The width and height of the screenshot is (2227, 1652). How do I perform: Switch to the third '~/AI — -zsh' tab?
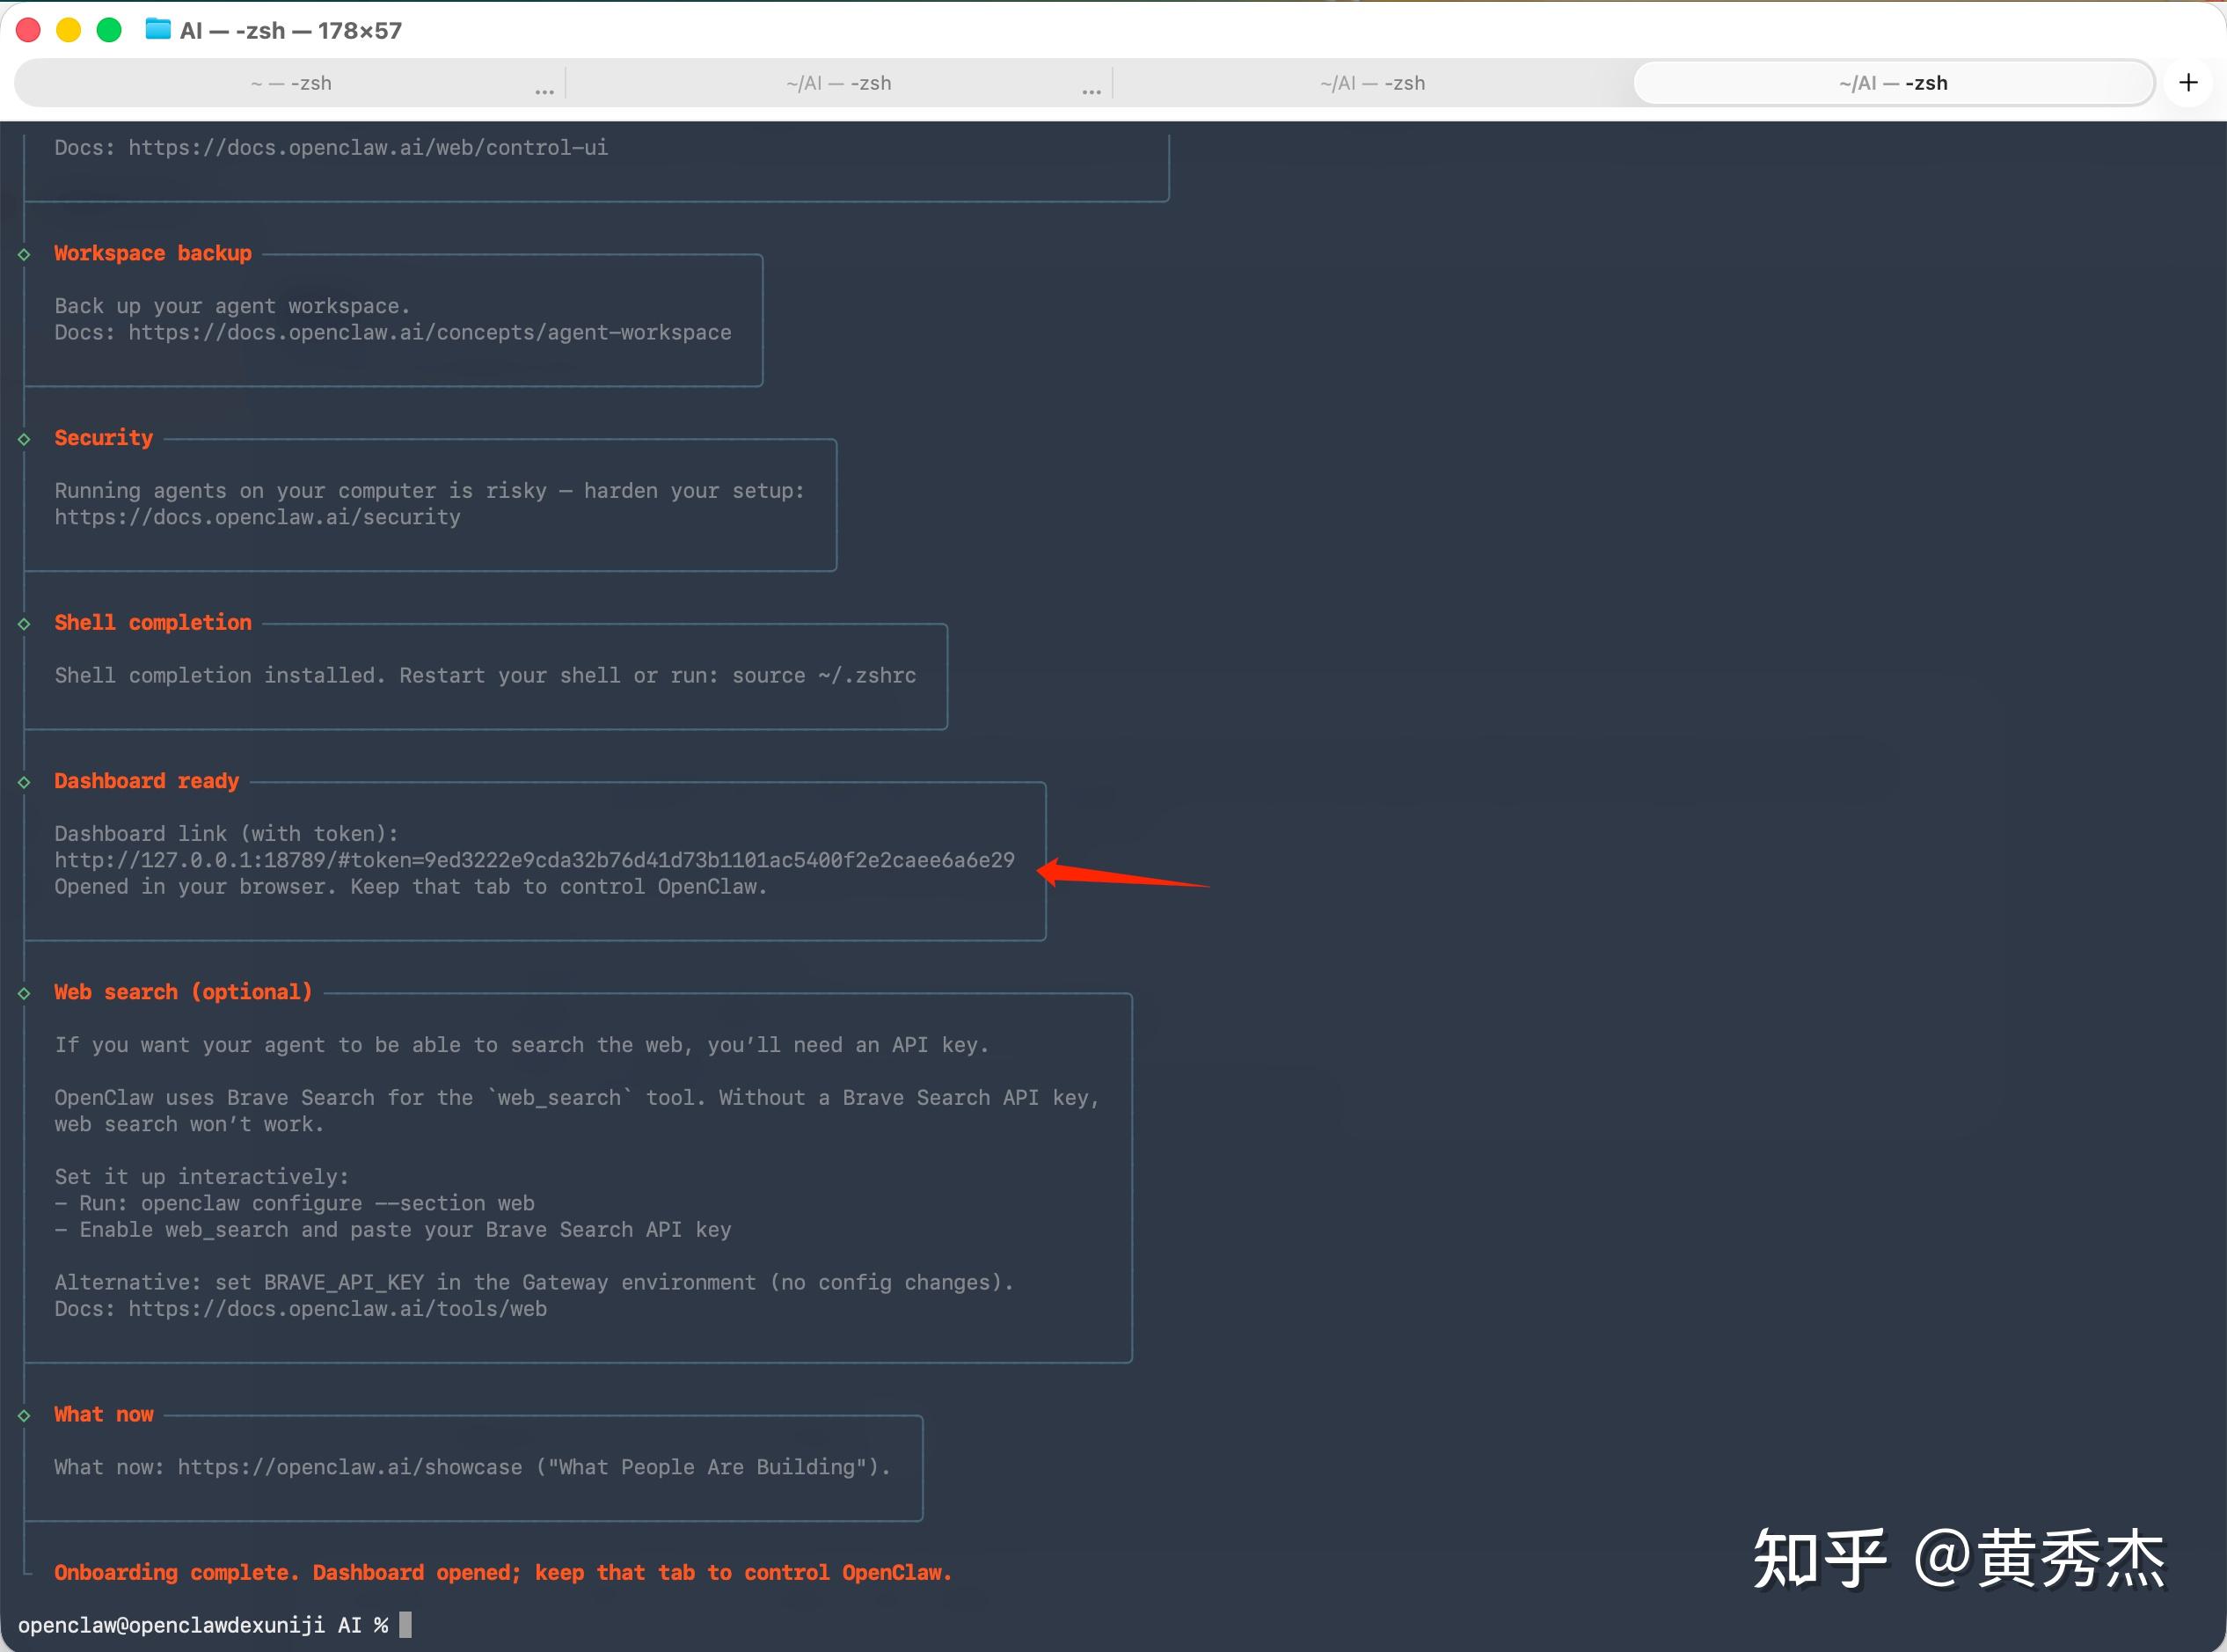pos(1372,83)
